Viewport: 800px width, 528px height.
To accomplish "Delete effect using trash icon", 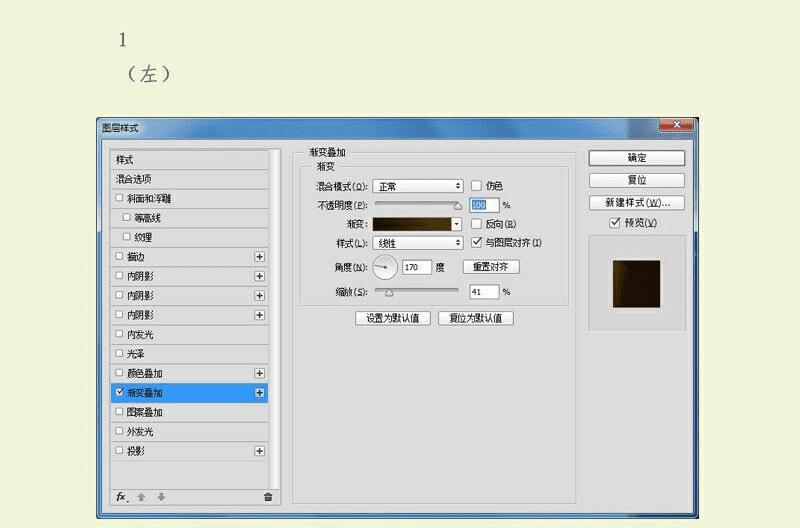I will coord(268,496).
